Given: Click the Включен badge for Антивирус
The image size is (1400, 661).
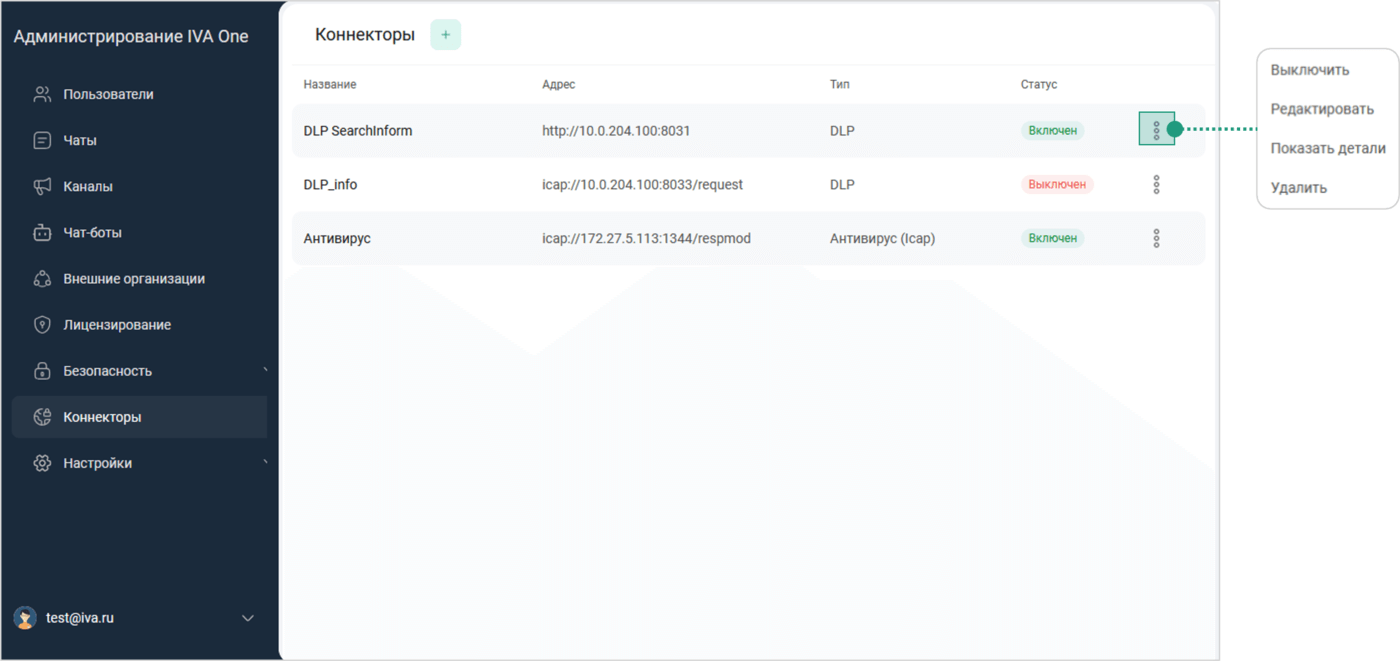Looking at the screenshot, I should click(1052, 238).
